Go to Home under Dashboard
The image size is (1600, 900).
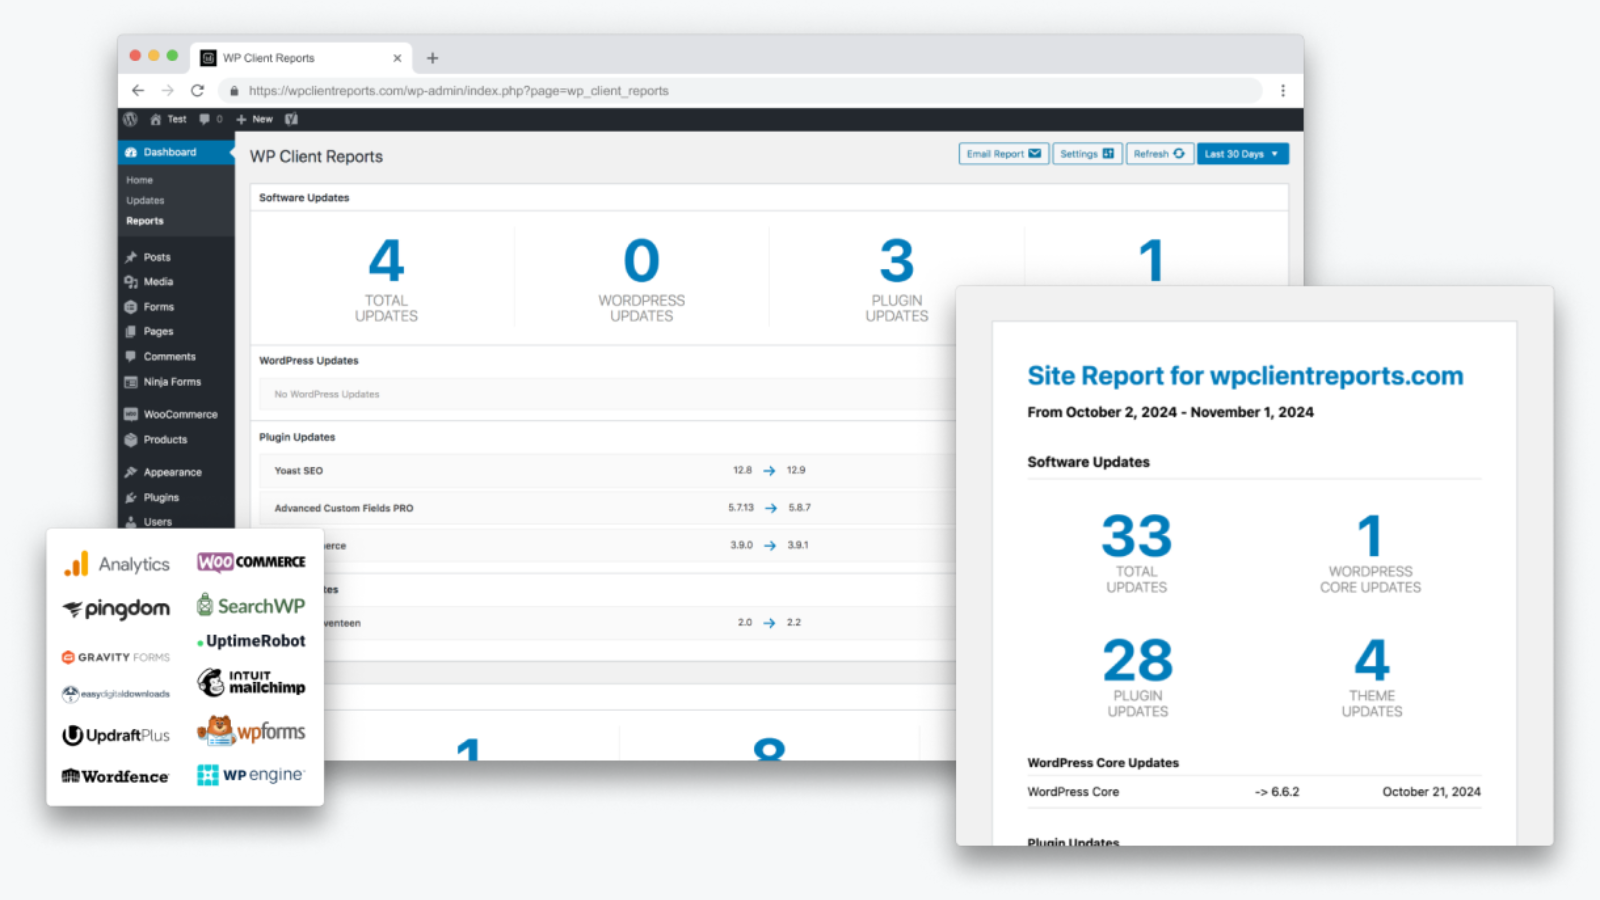point(140,180)
